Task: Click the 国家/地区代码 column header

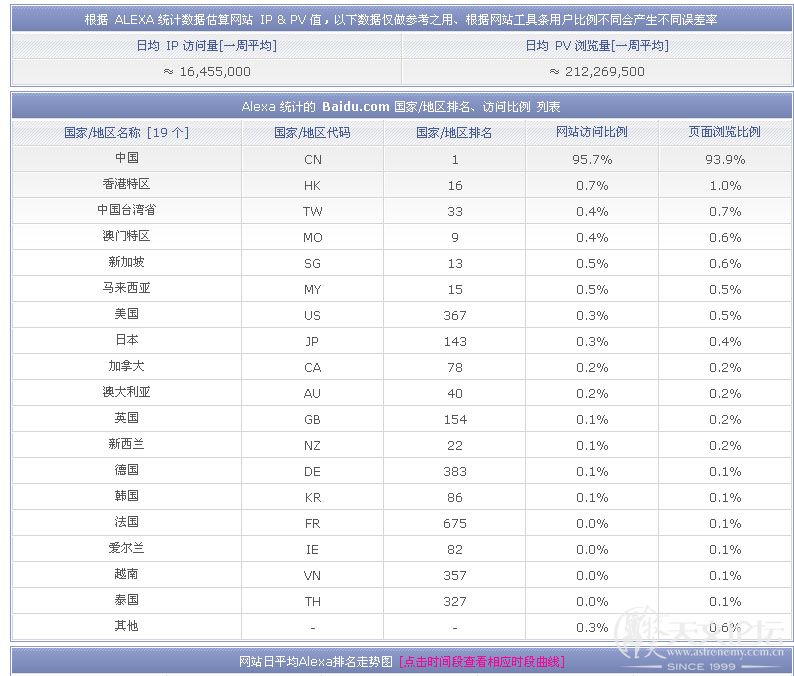Action: point(312,133)
